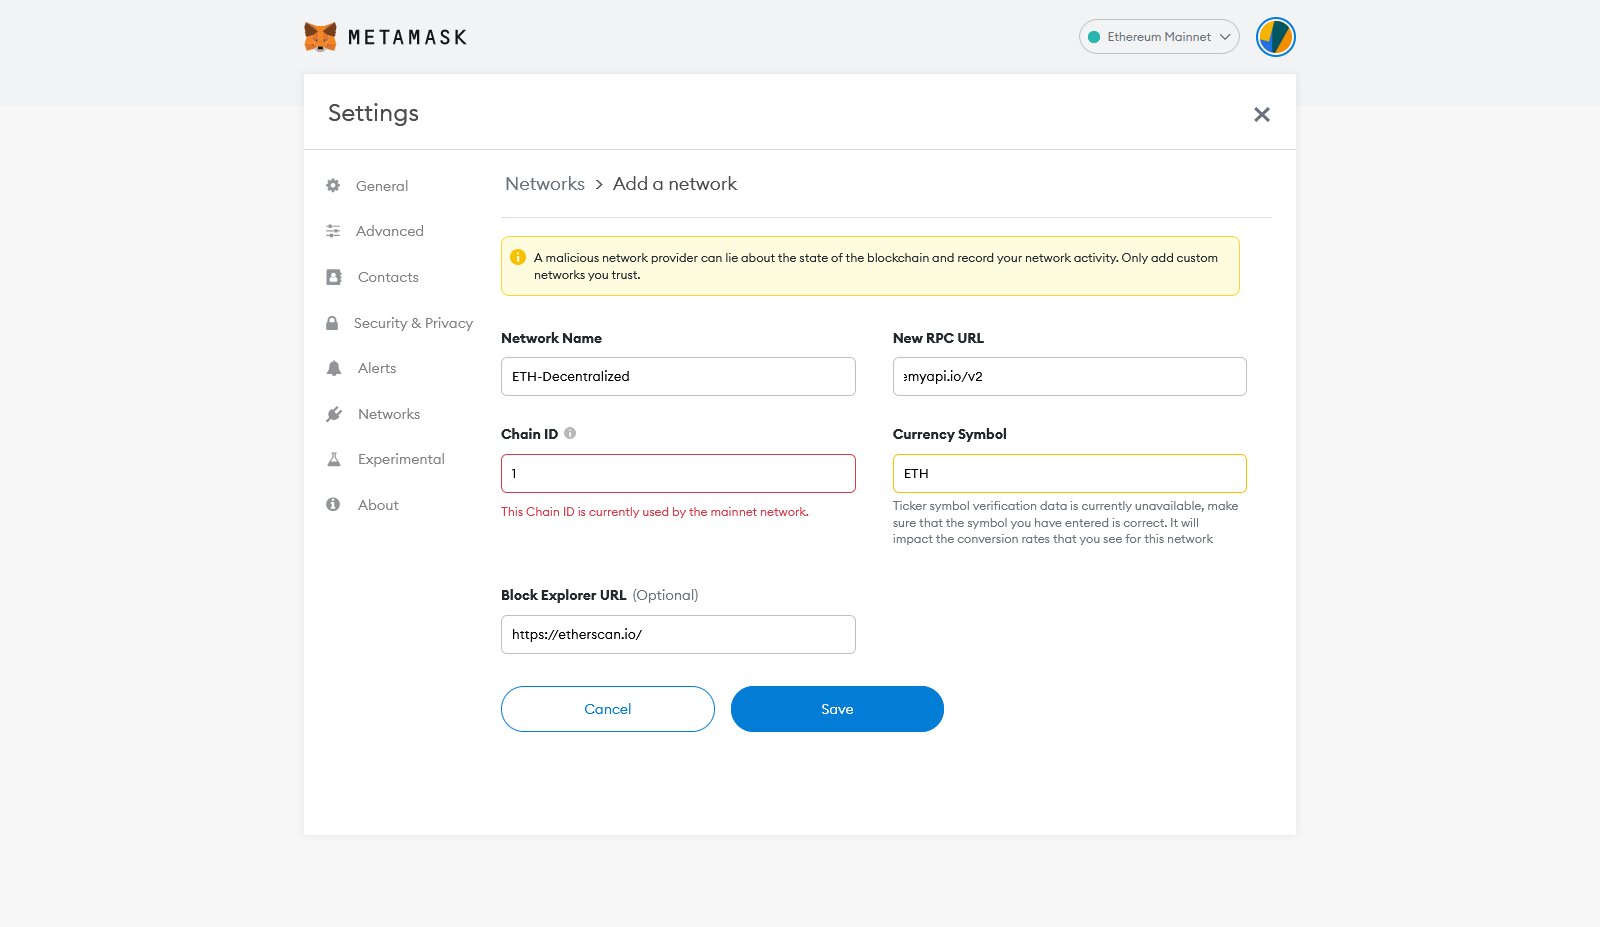Click the Chain ID error message
This screenshot has height=927, width=1600.
click(x=655, y=512)
